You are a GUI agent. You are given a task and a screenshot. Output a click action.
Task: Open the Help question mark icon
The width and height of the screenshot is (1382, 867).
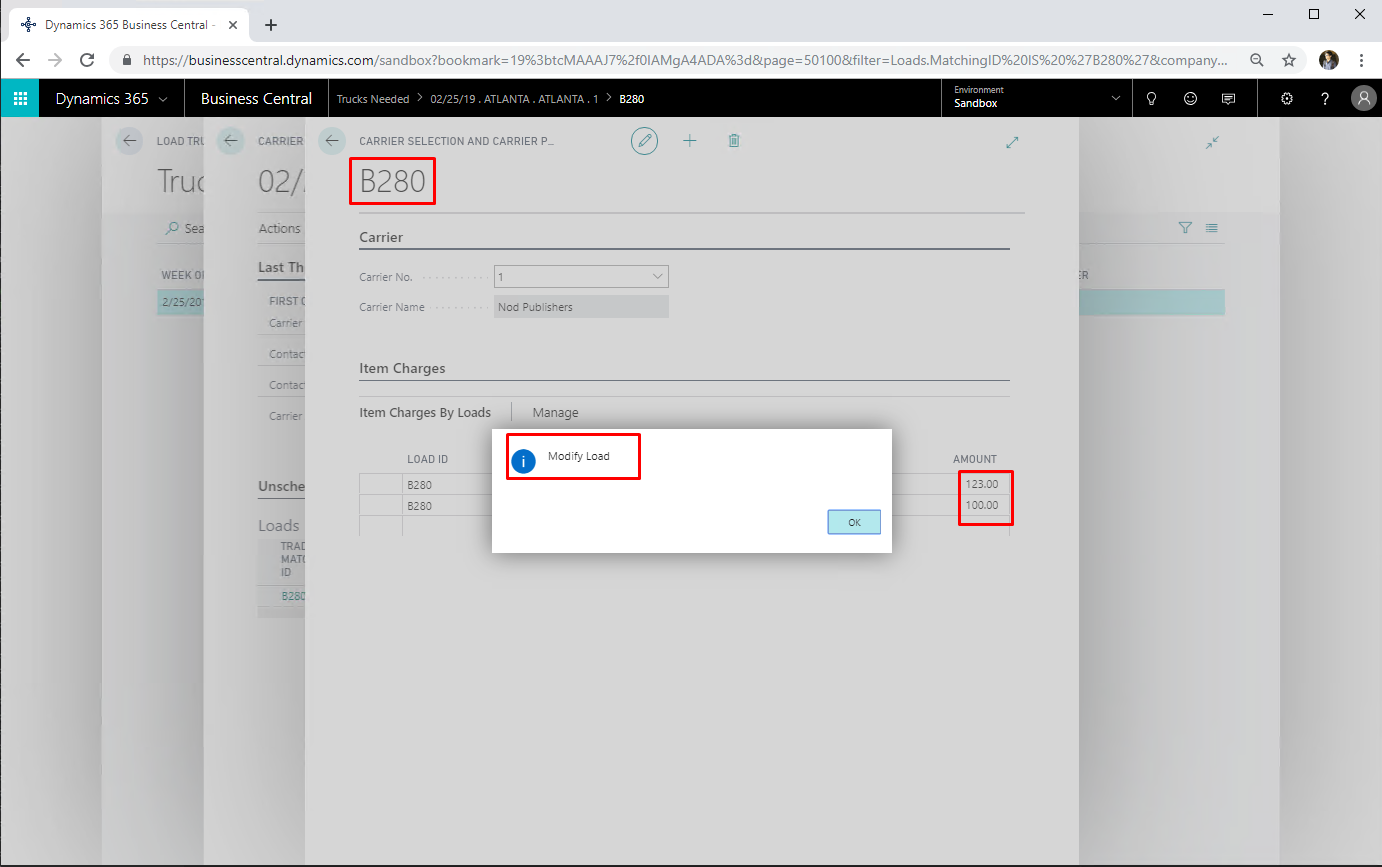(1325, 99)
